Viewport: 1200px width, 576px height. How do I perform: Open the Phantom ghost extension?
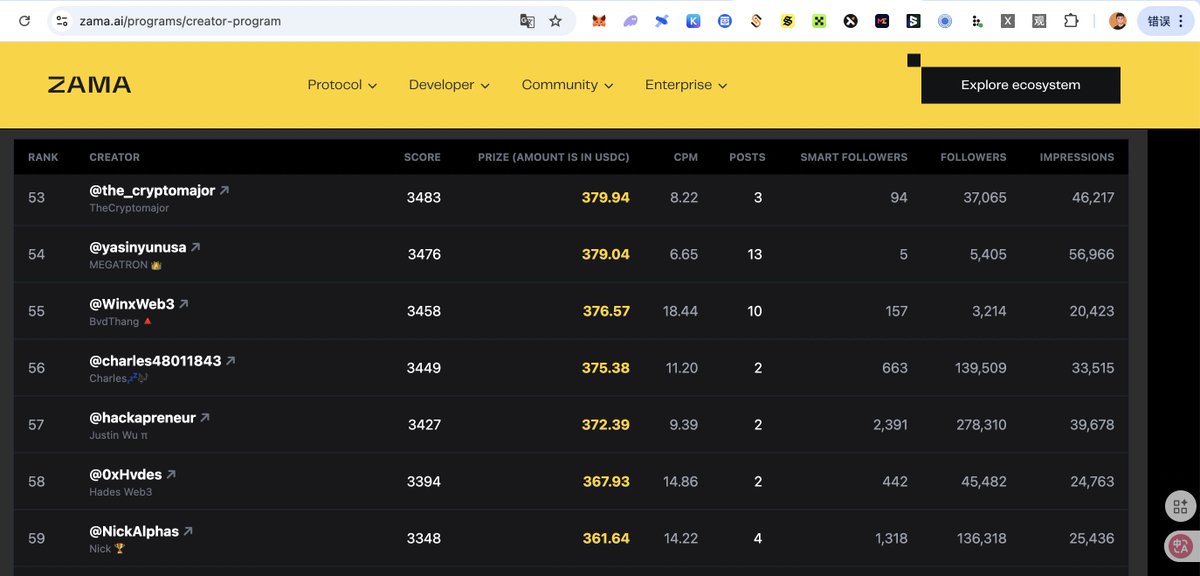(630, 20)
